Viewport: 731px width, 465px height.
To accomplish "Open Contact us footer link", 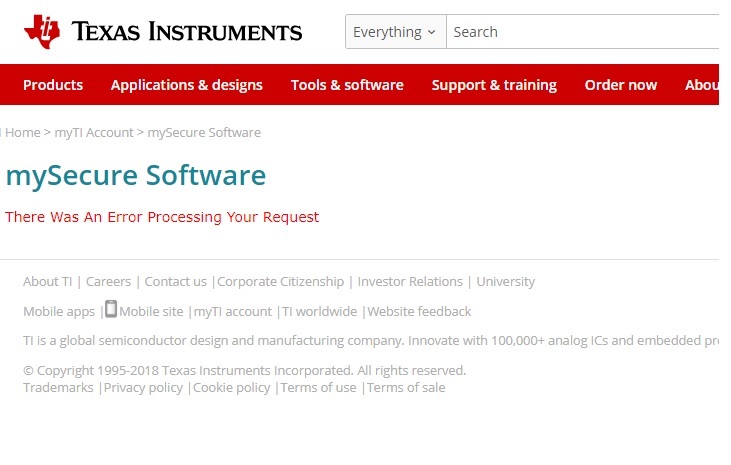I will point(176,282).
